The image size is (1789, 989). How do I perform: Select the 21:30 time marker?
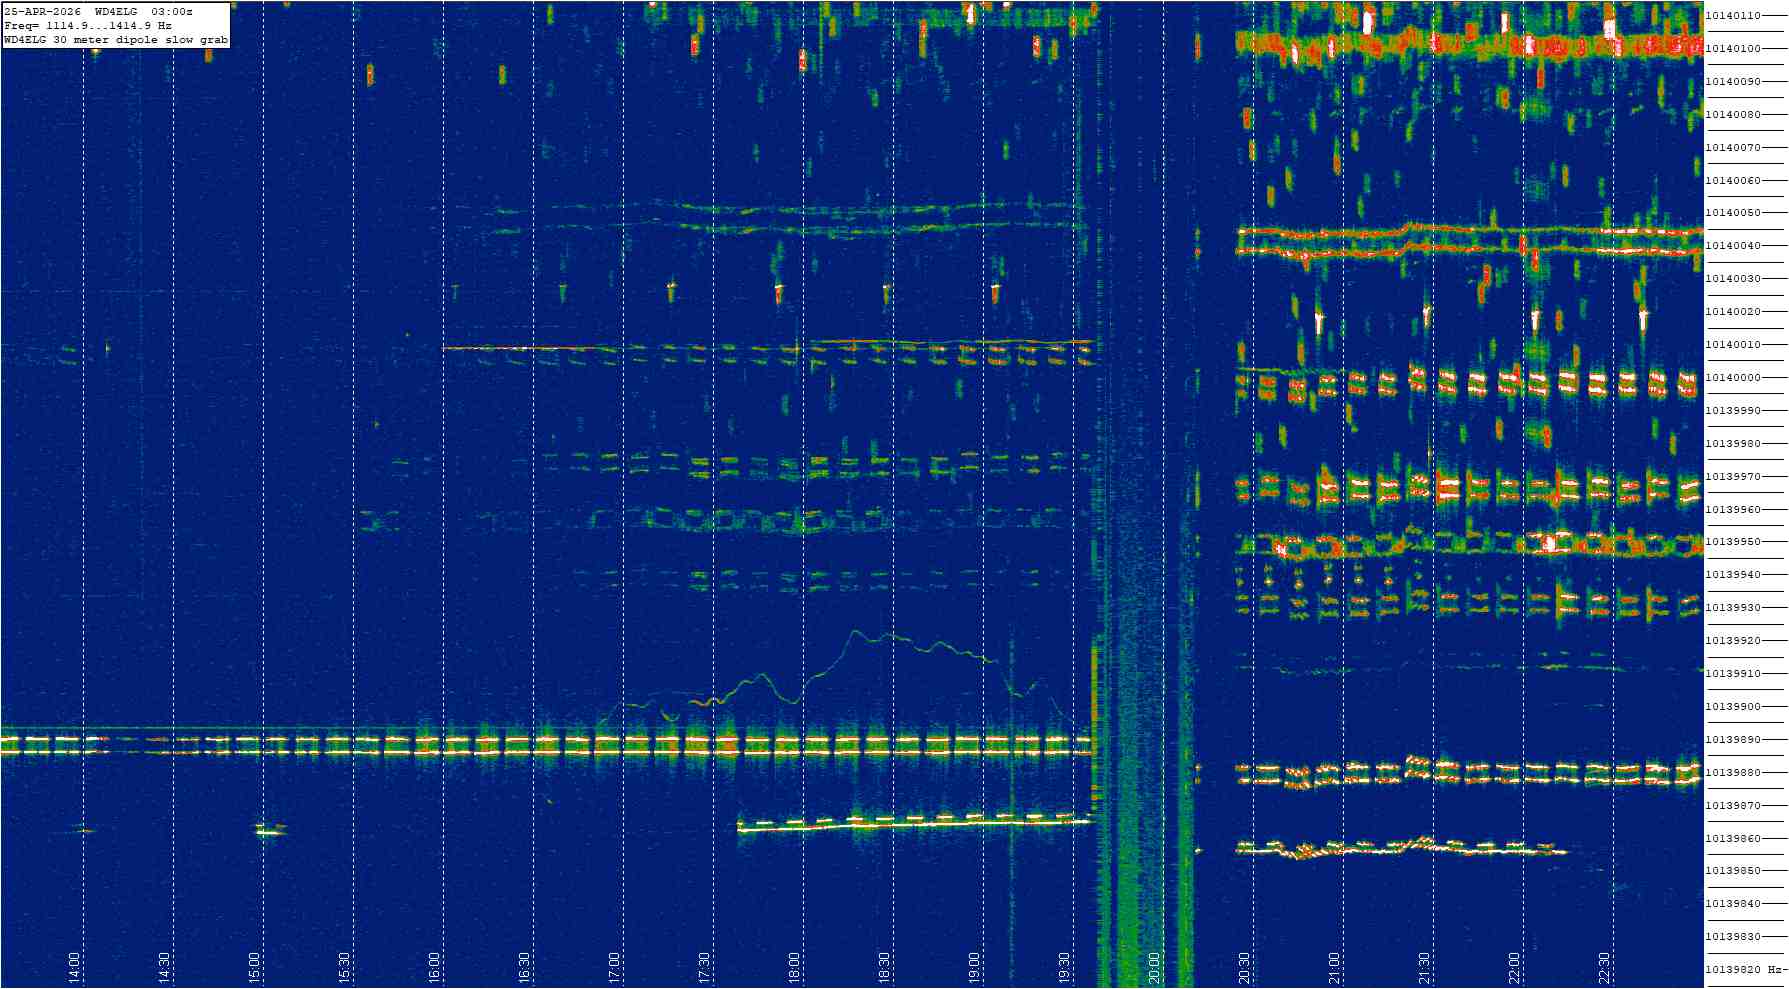[1424, 967]
